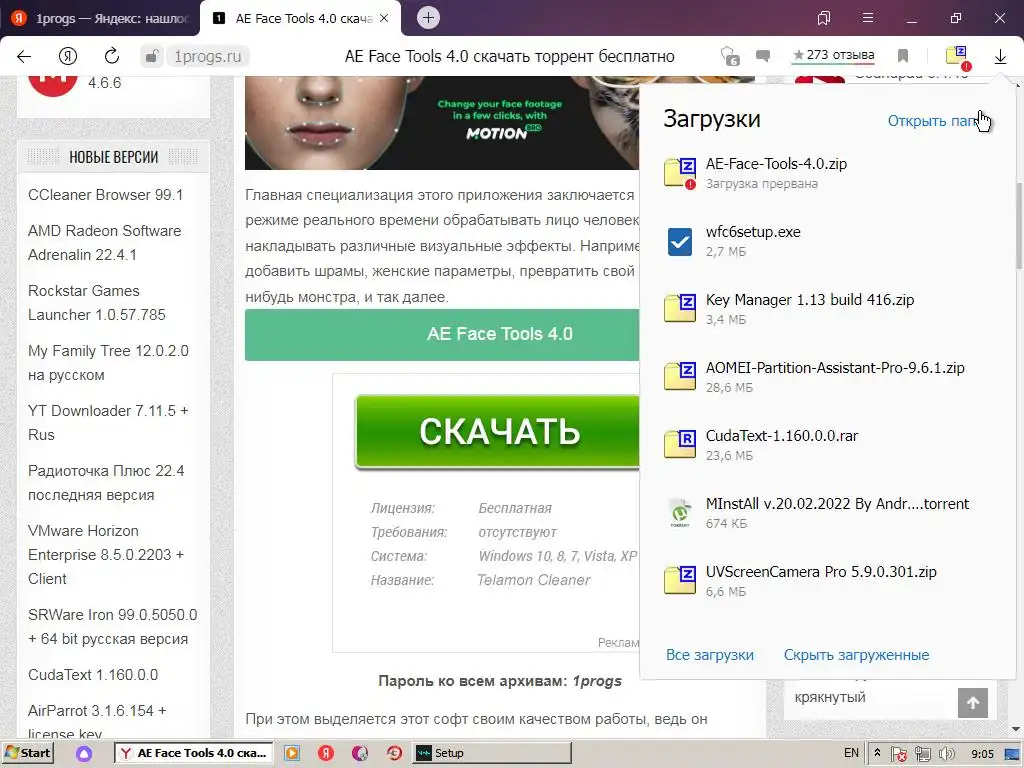Go back using the browser back arrow
Viewport: 1024px width, 768px height.
pyautogui.click(x=24, y=57)
